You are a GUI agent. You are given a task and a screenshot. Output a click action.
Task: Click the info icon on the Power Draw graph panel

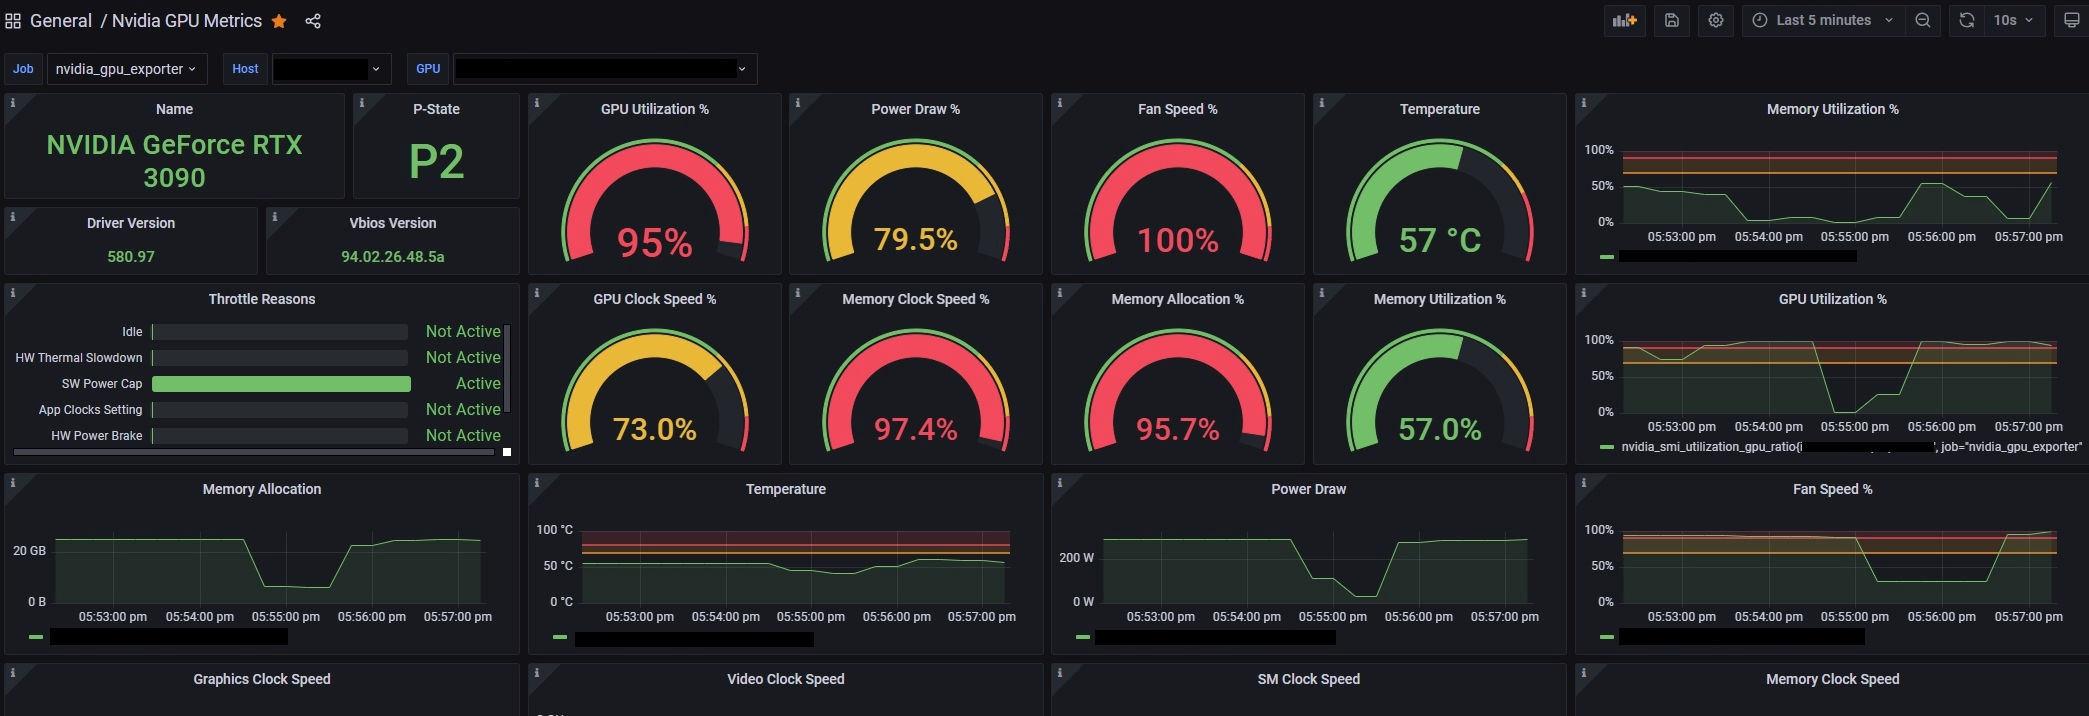pyautogui.click(x=1059, y=483)
